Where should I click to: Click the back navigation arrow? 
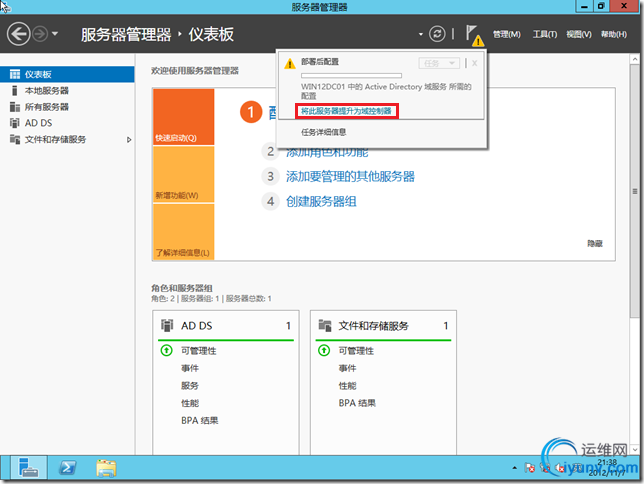coord(18,34)
